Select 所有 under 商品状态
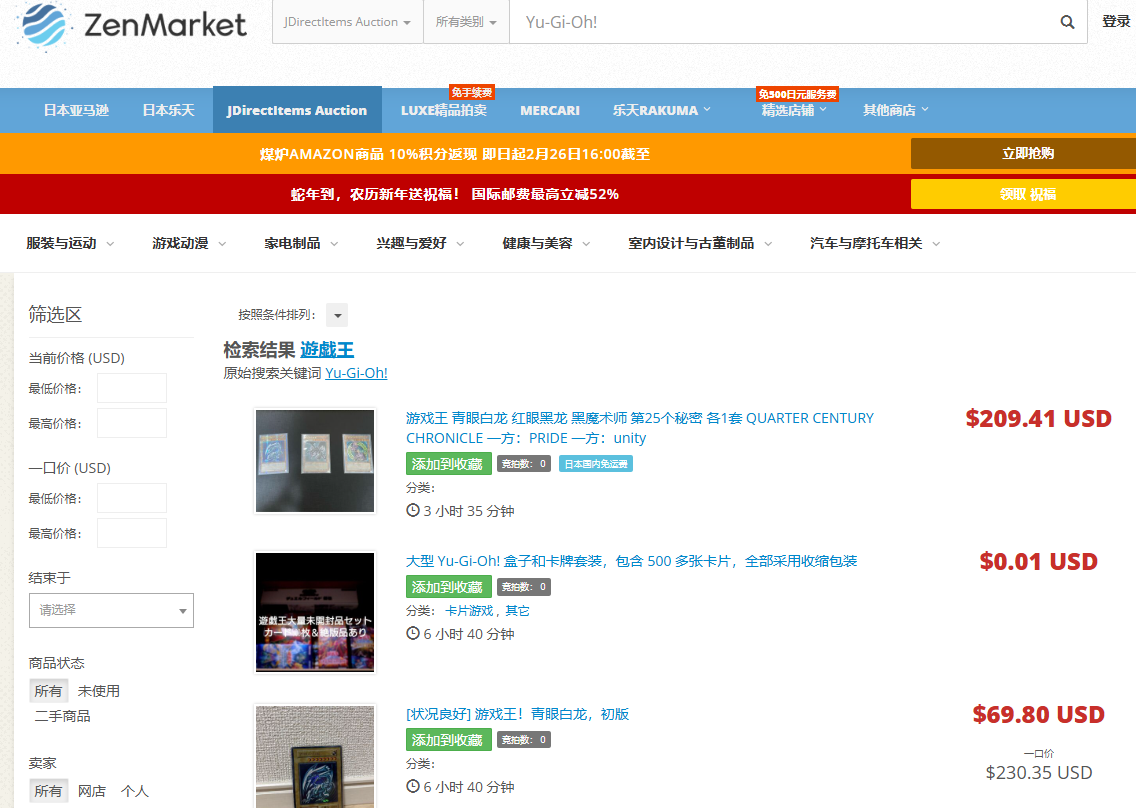Viewport: 1136px width, 808px height. [x=49, y=691]
